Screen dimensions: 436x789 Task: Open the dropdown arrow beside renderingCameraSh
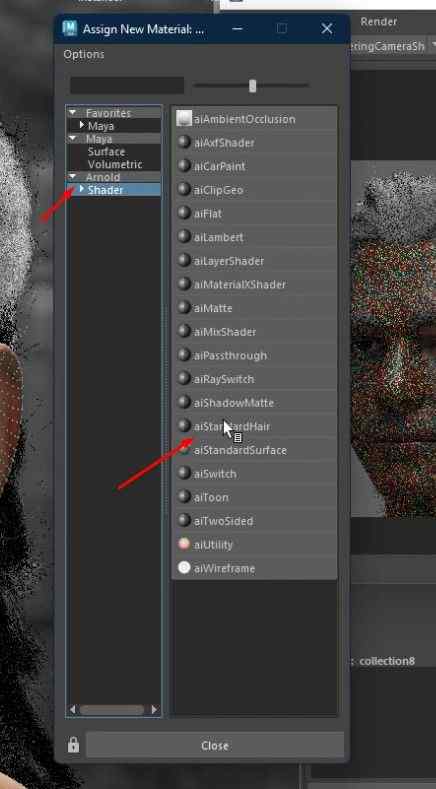(x=433, y=46)
